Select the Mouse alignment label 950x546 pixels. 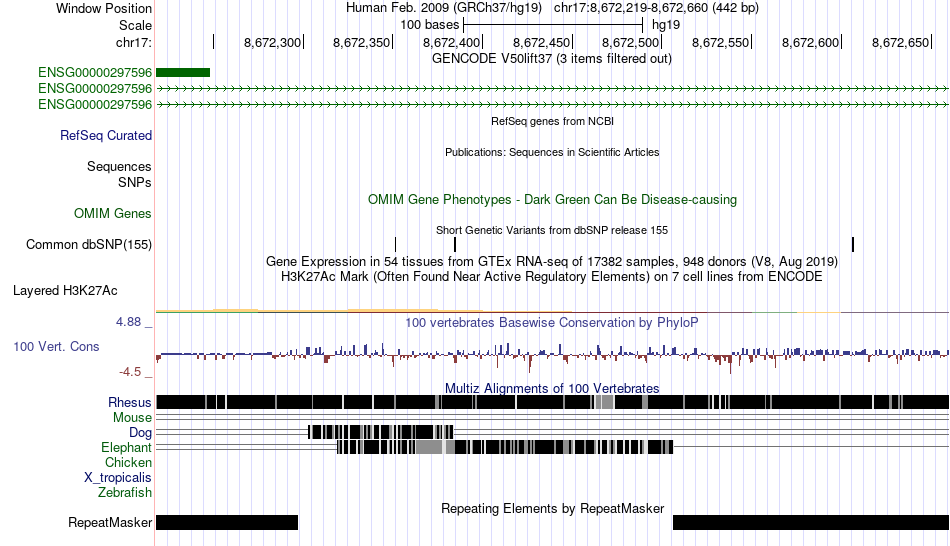click(131, 418)
